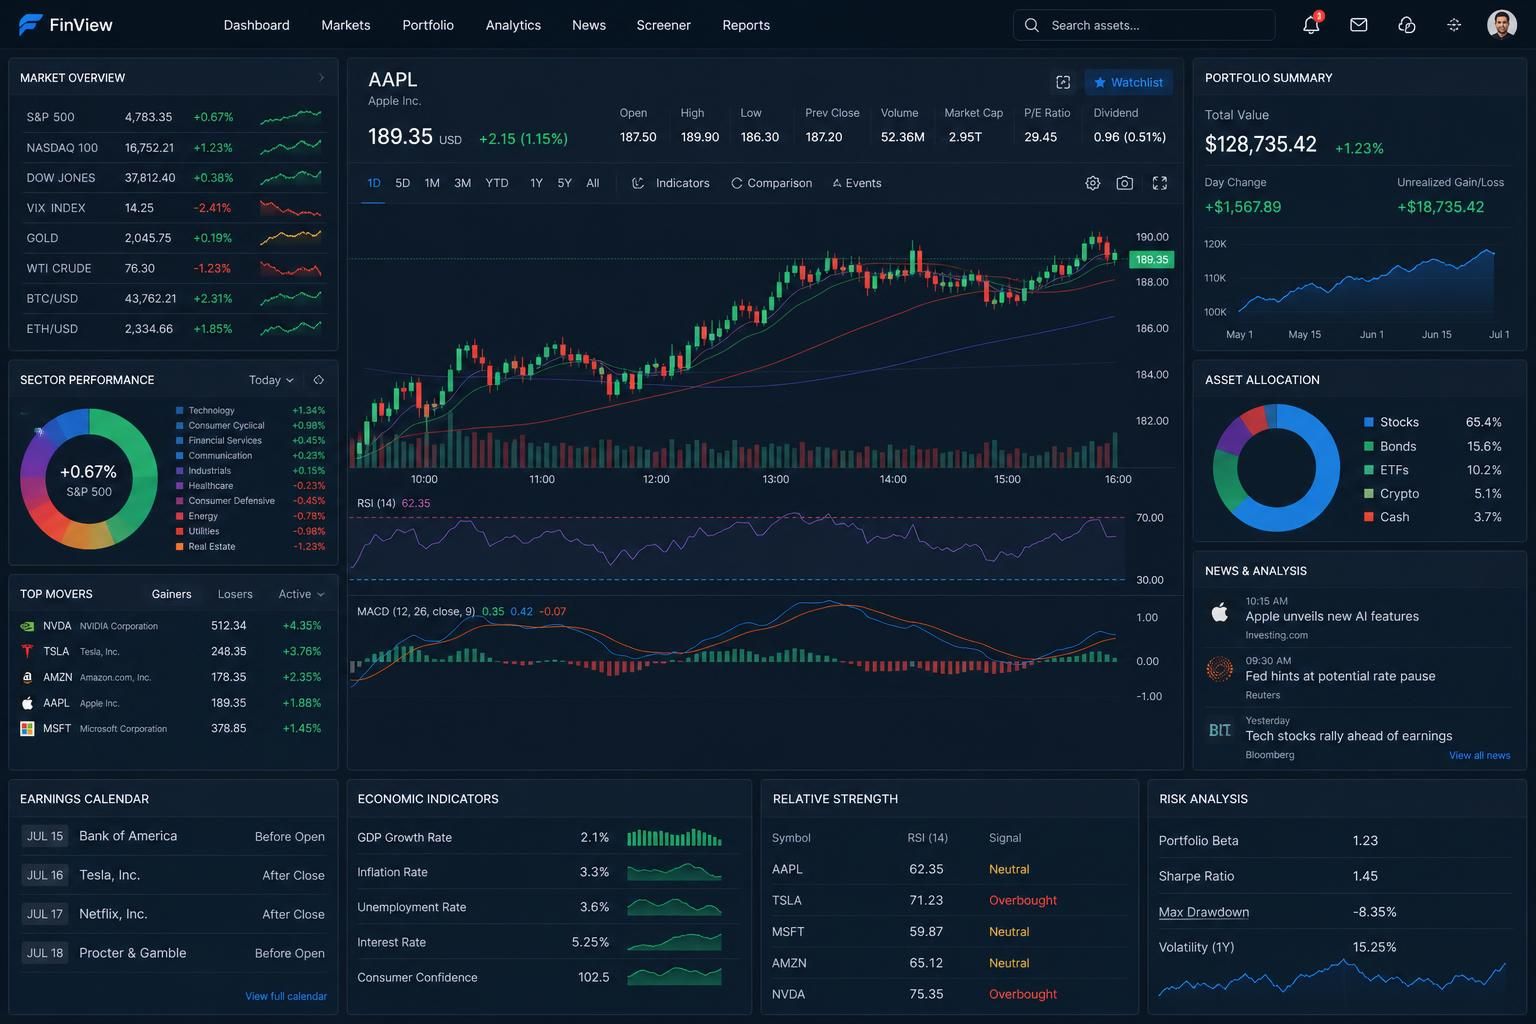Navigate to Analytics

tap(513, 25)
